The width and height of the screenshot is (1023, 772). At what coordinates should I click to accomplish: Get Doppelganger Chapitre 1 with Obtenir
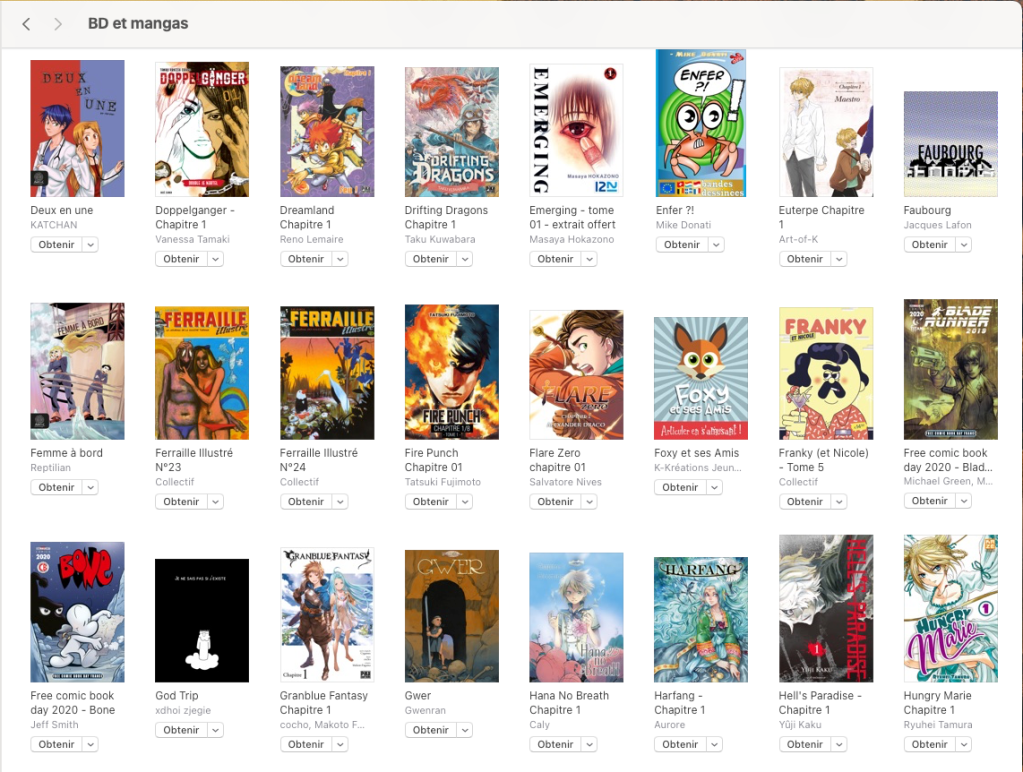click(181, 259)
